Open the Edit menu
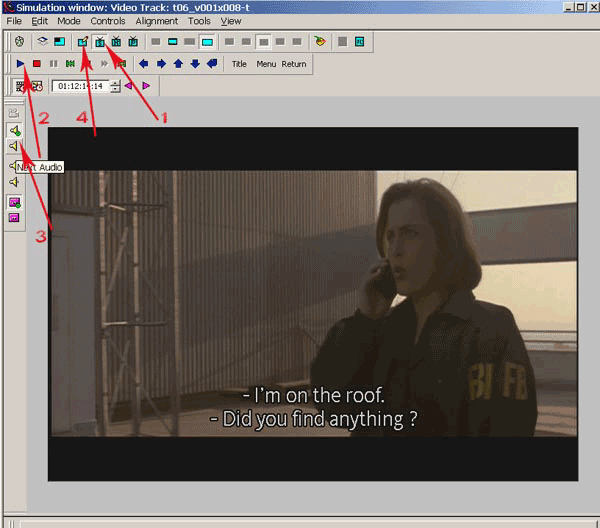 (x=39, y=21)
